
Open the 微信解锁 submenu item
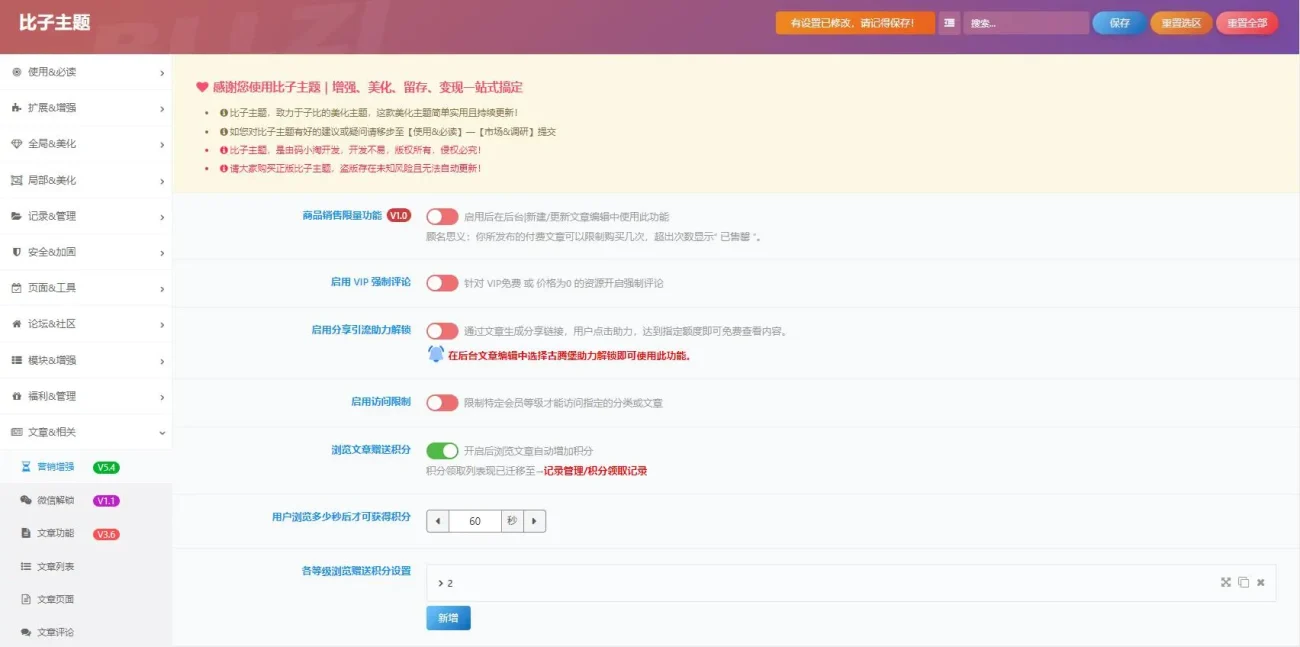pos(86,500)
